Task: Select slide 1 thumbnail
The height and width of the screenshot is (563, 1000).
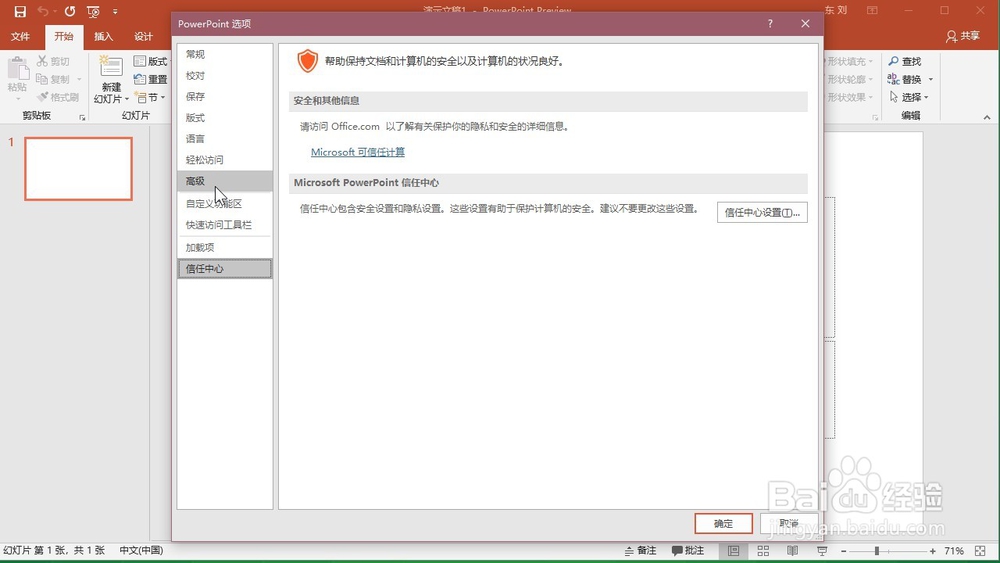Action: pyautogui.click(x=78, y=168)
